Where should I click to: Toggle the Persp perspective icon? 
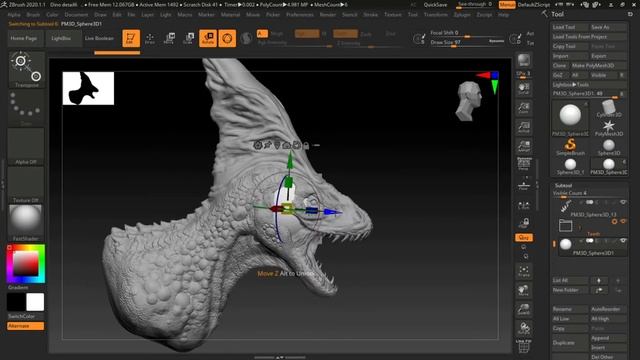524,164
